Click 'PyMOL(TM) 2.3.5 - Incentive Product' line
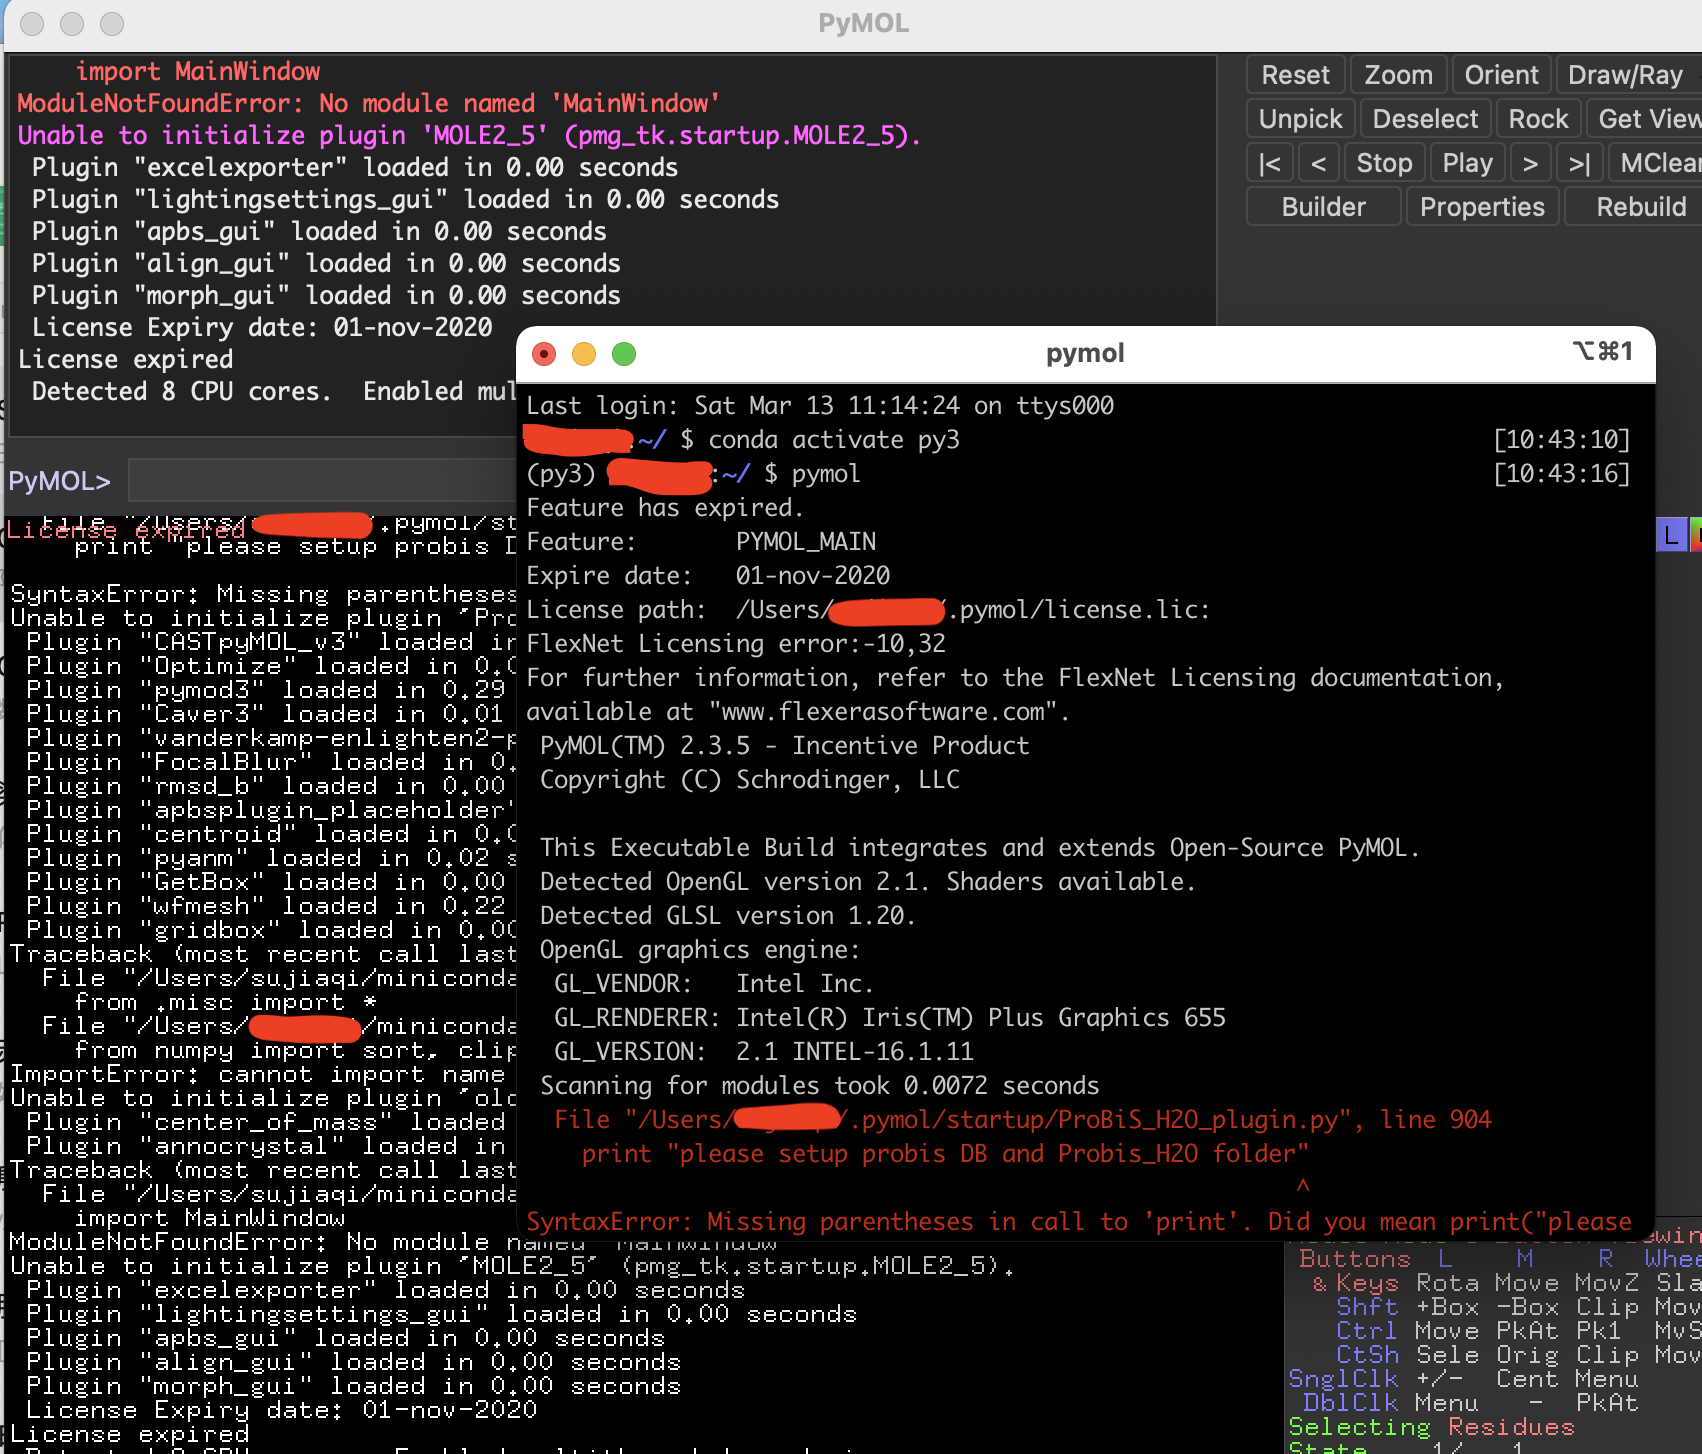The image size is (1702, 1454). pos(784,746)
